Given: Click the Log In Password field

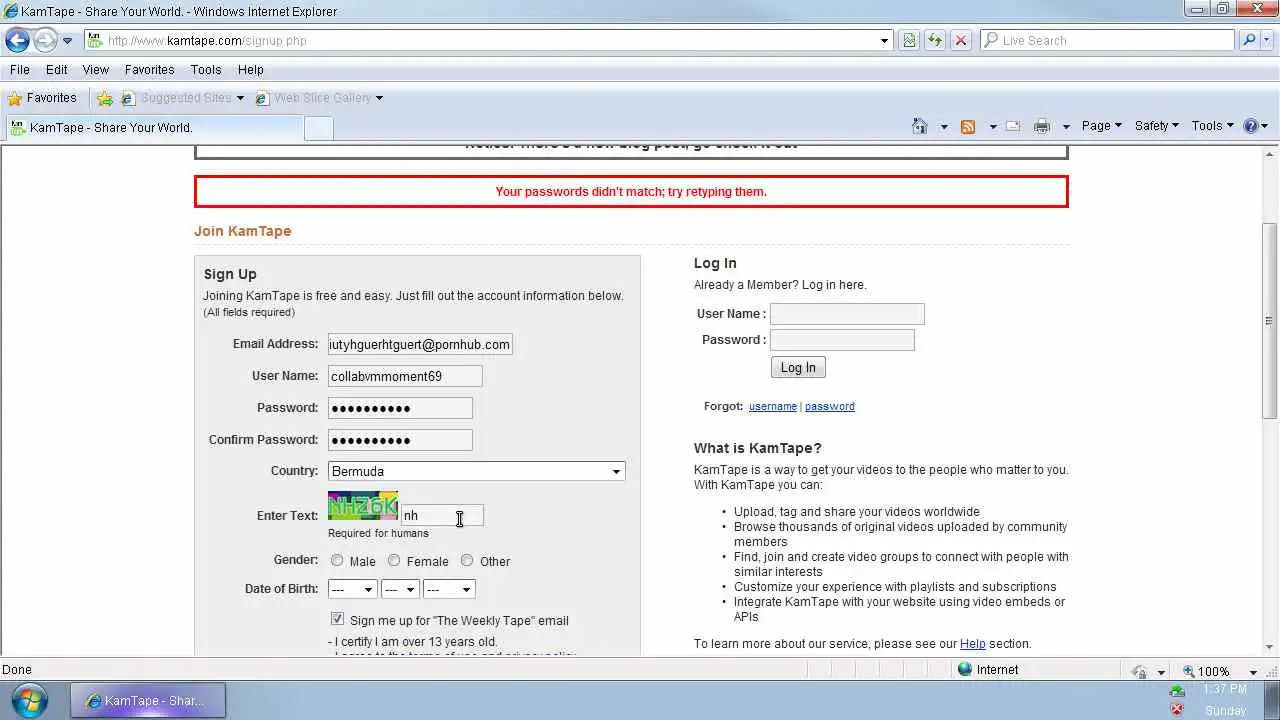Looking at the screenshot, I should pyautogui.click(x=842, y=340).
